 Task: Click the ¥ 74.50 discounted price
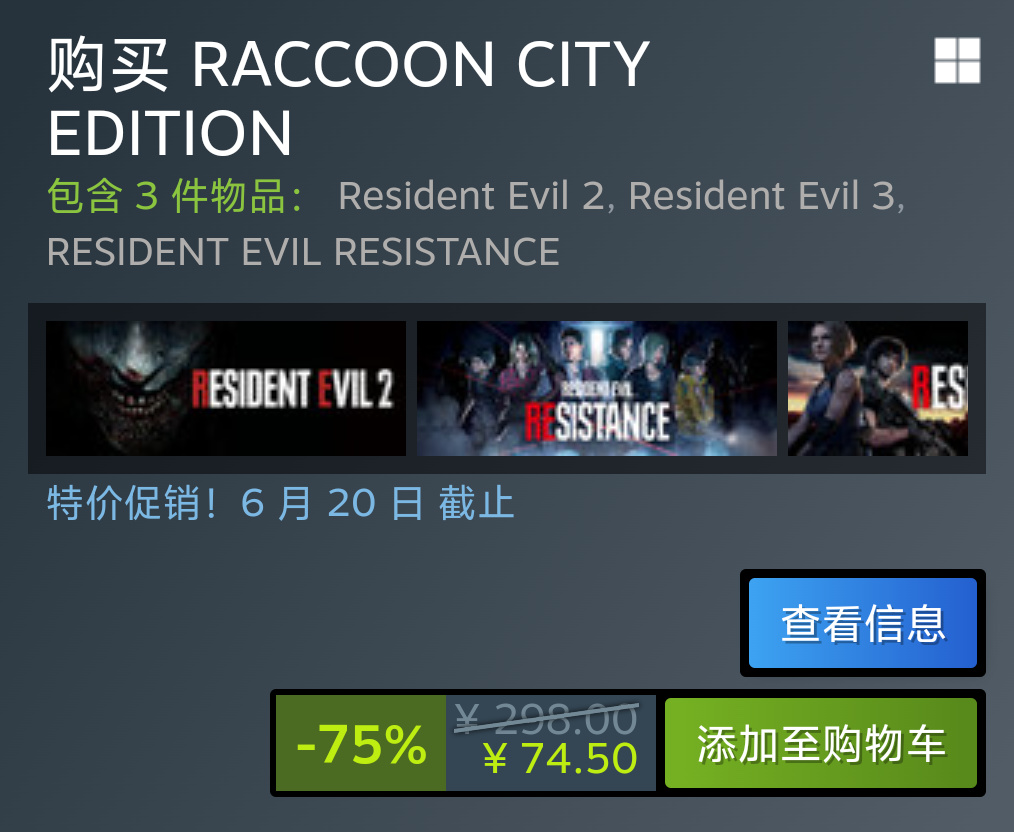click(x=560, y=758)
